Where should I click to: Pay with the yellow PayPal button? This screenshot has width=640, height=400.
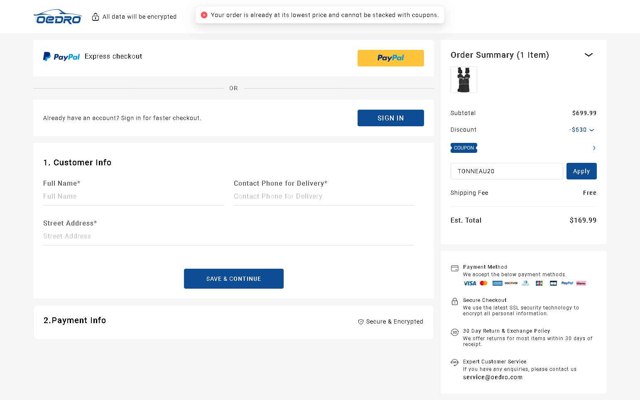click(391, 58)
